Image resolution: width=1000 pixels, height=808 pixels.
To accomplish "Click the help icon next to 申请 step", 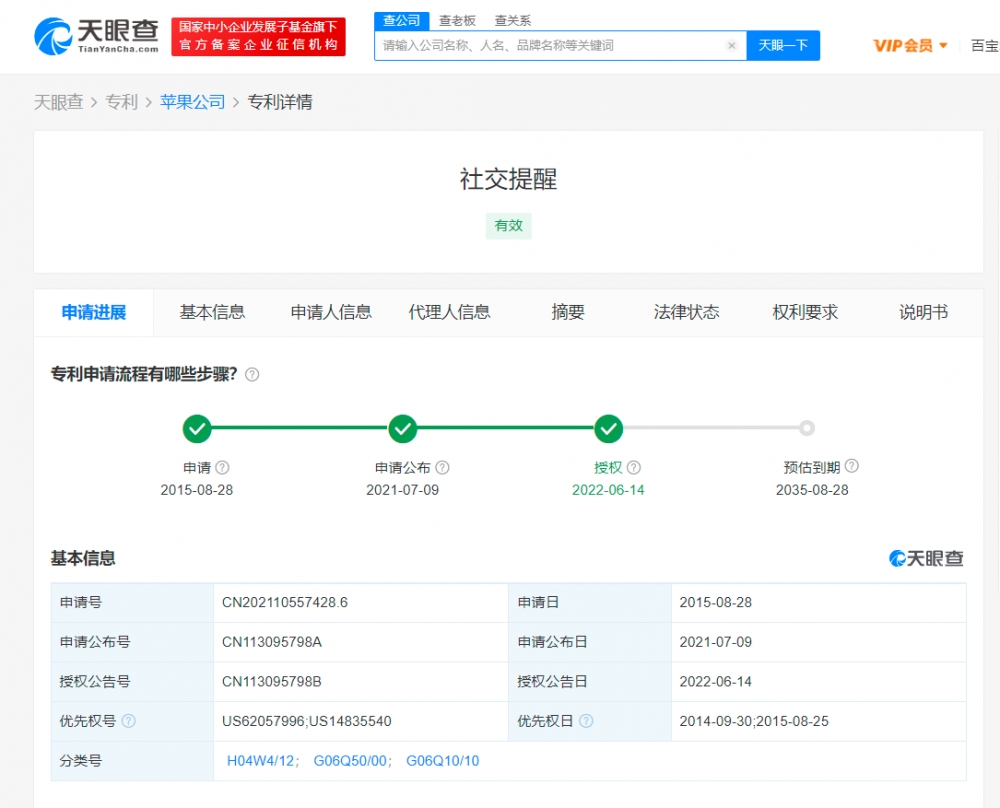I will tap(222, 467).
